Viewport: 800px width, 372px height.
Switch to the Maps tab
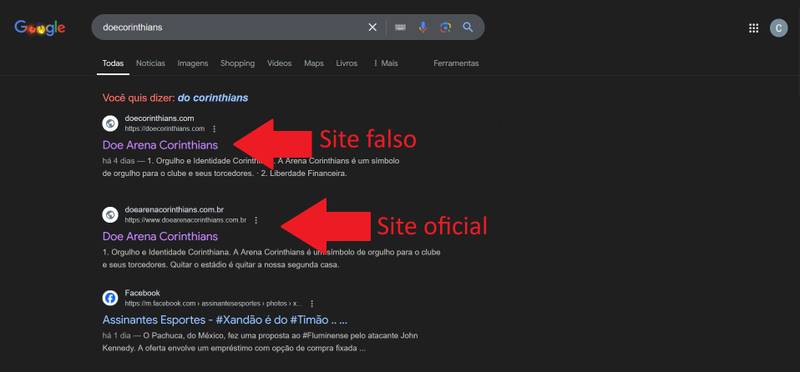point(314,63)
